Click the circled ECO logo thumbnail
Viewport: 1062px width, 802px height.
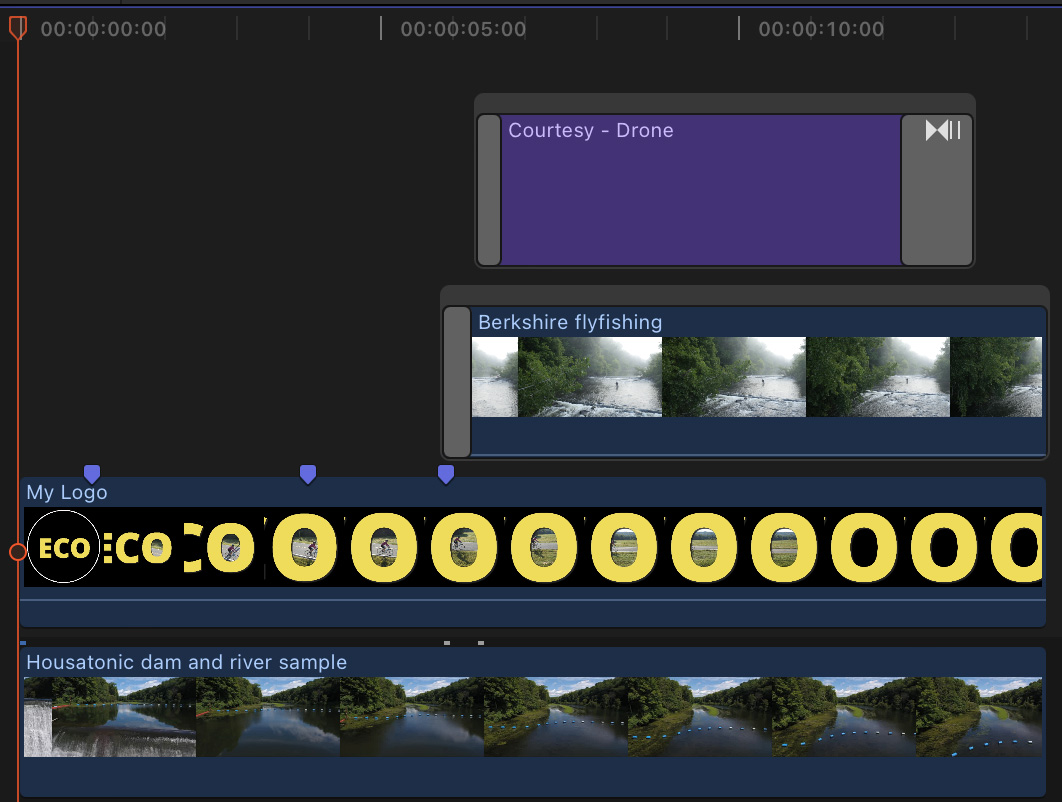[x=64, y=547]
